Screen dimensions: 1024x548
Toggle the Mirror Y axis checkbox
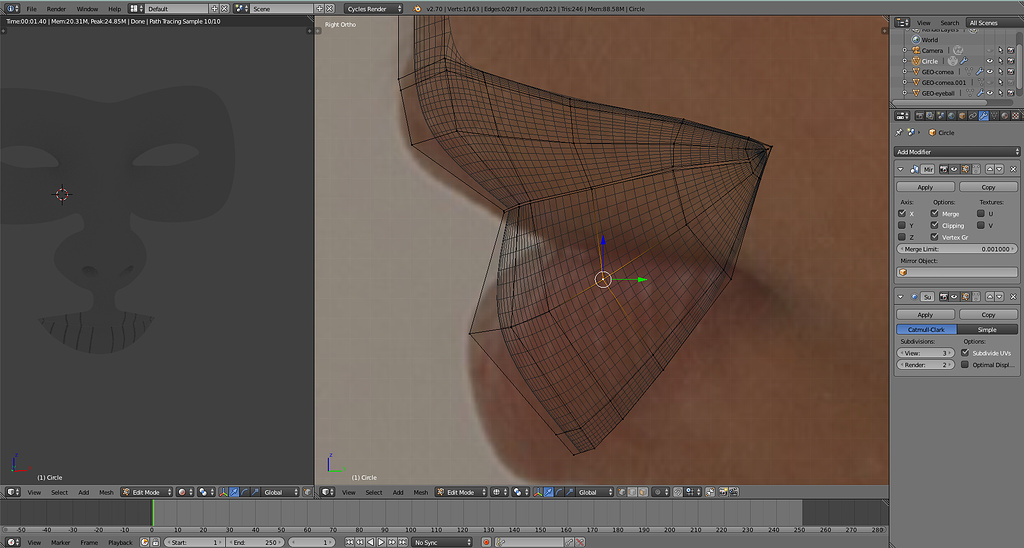click(x=902, y=225)
